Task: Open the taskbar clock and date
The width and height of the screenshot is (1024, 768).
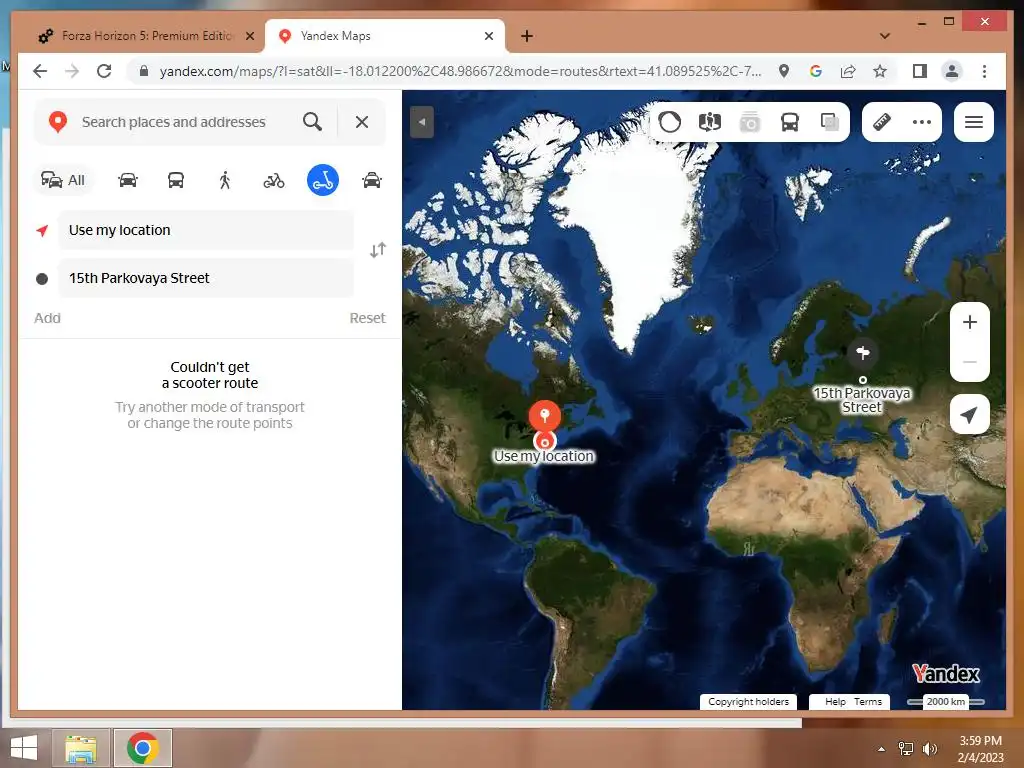Action: [980, 749]
